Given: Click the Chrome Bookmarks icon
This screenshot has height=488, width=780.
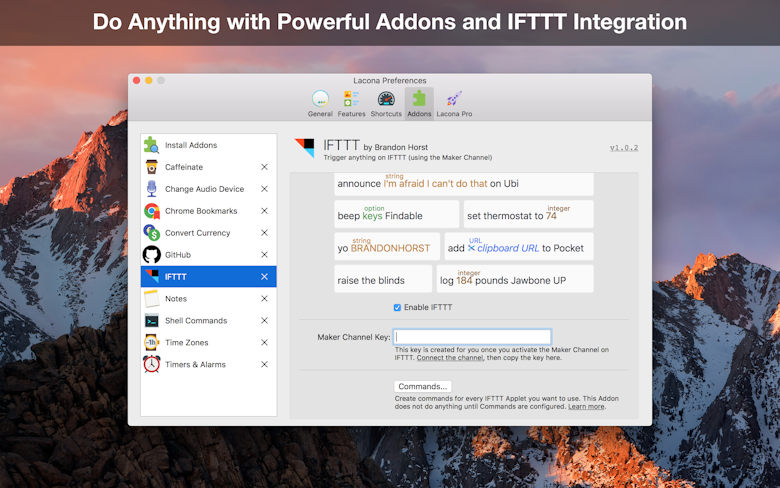Looking at the screenshot, I should [152, 211].
